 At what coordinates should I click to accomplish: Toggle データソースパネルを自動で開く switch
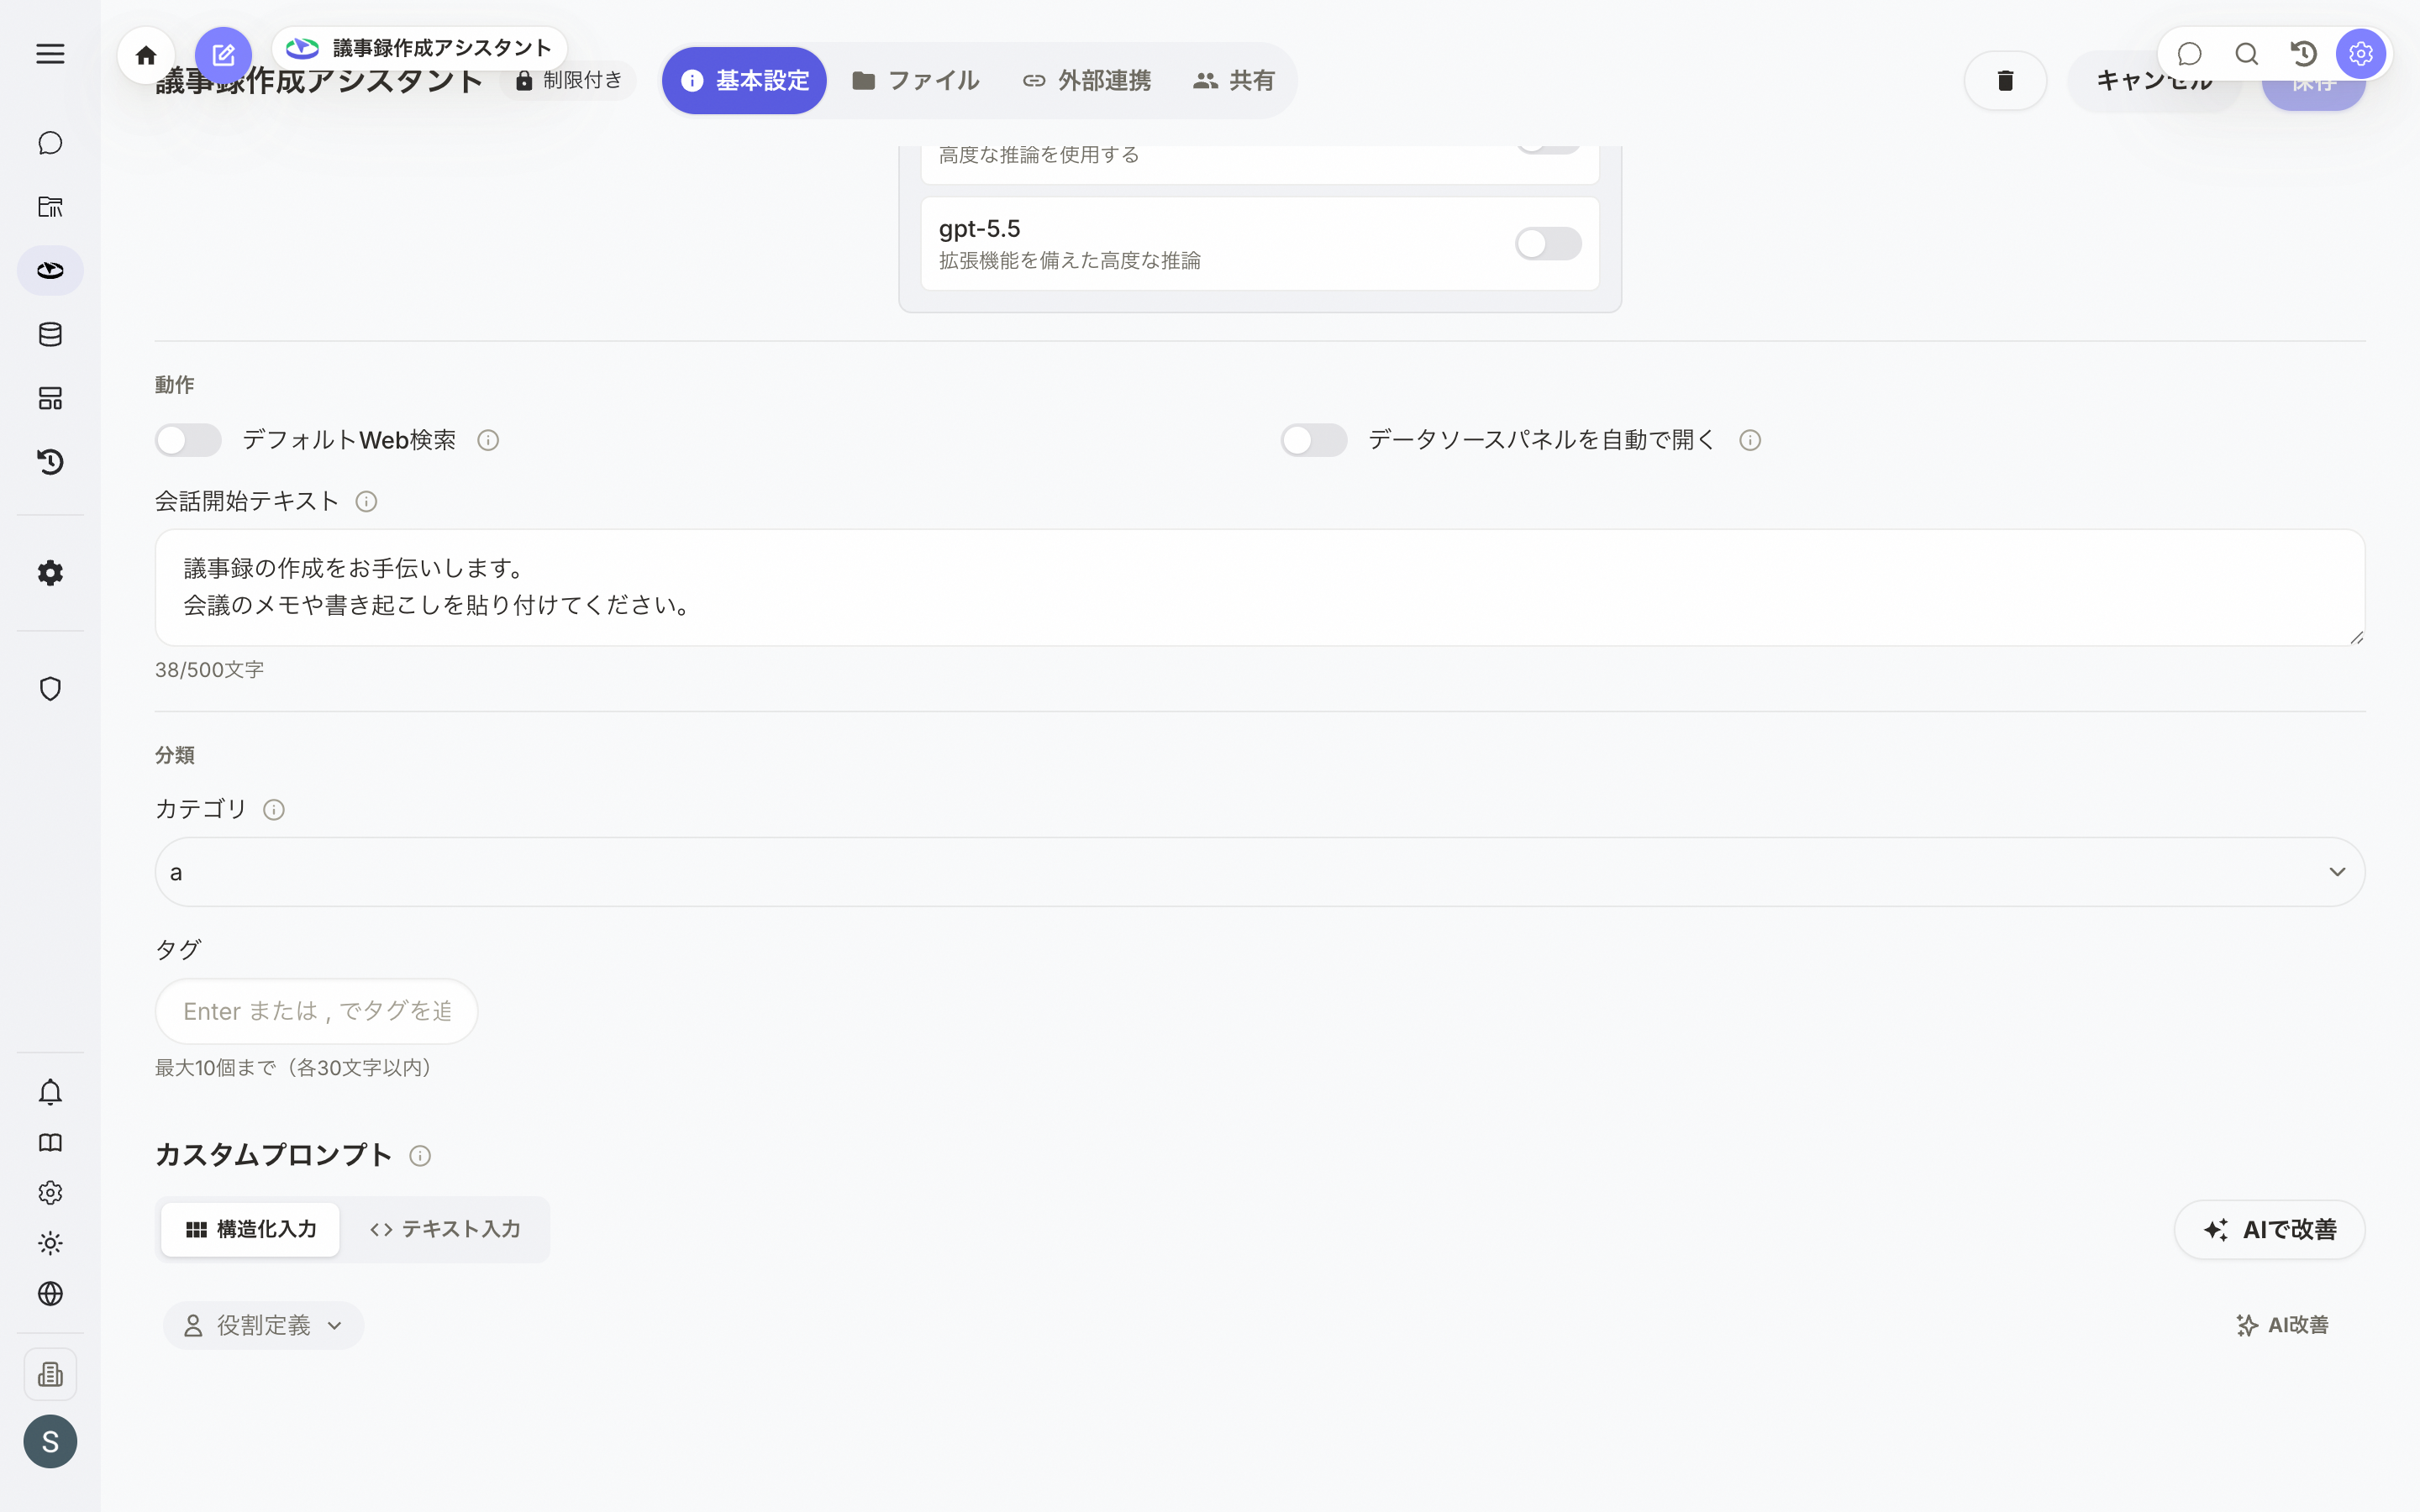(1314, 440)
